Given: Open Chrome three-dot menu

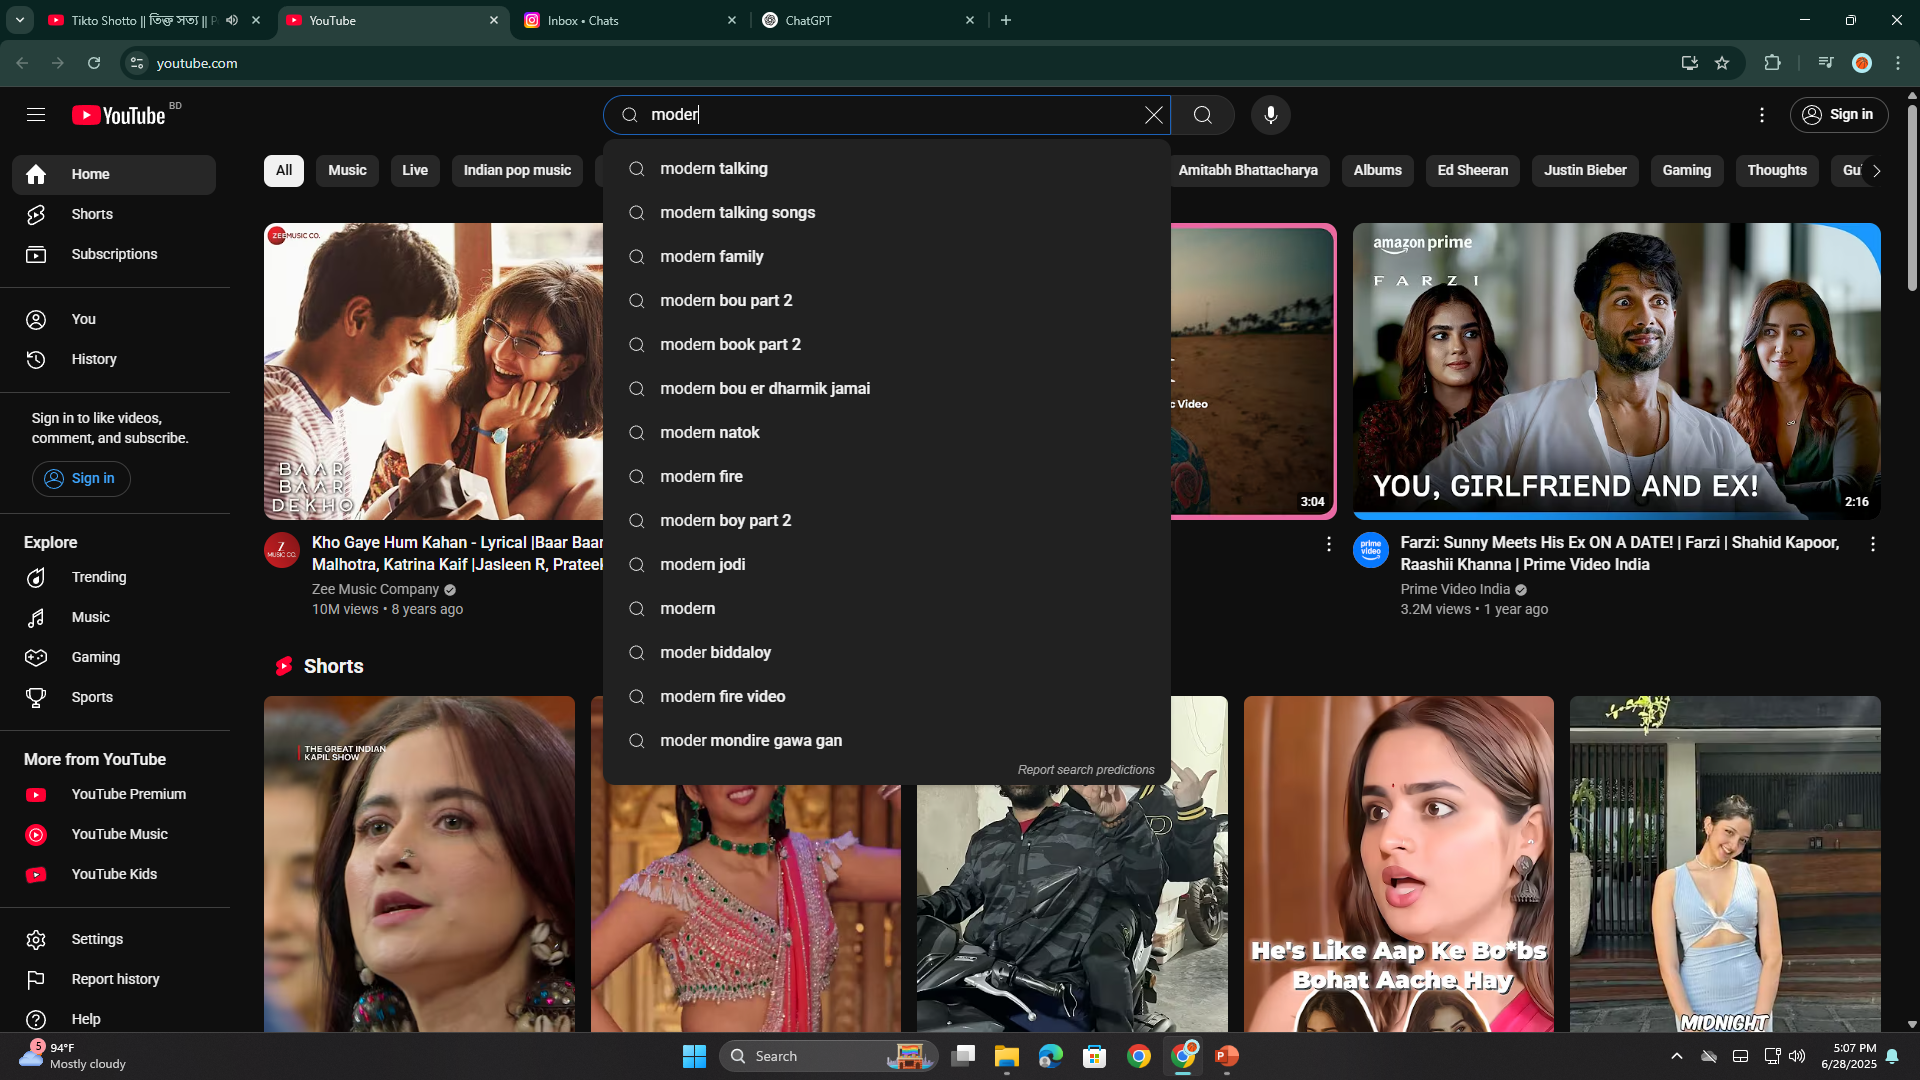Looking at the screenshot, I should 1898,63.
